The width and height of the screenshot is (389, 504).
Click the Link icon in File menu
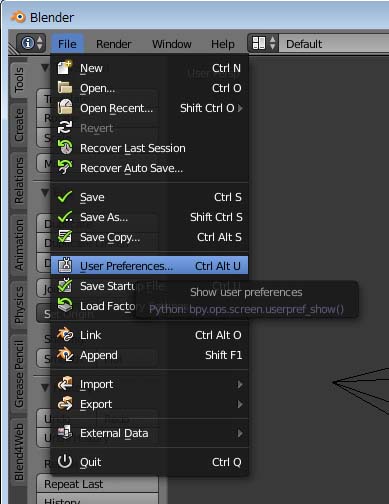click(x=65, y=334)
